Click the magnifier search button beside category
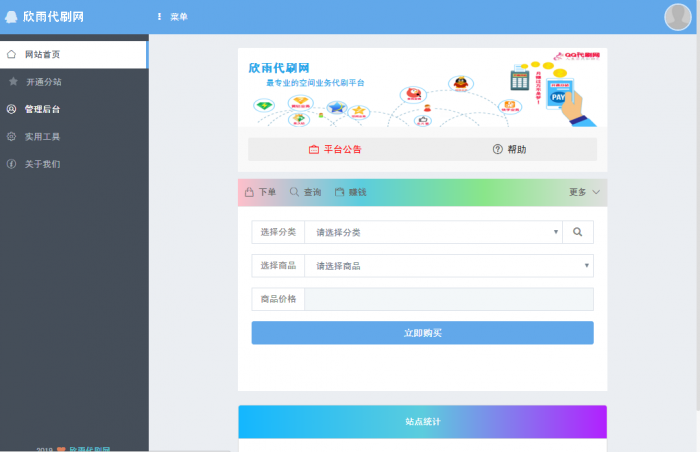This screenshot has height=452, width=700. [x=577, y=232]
